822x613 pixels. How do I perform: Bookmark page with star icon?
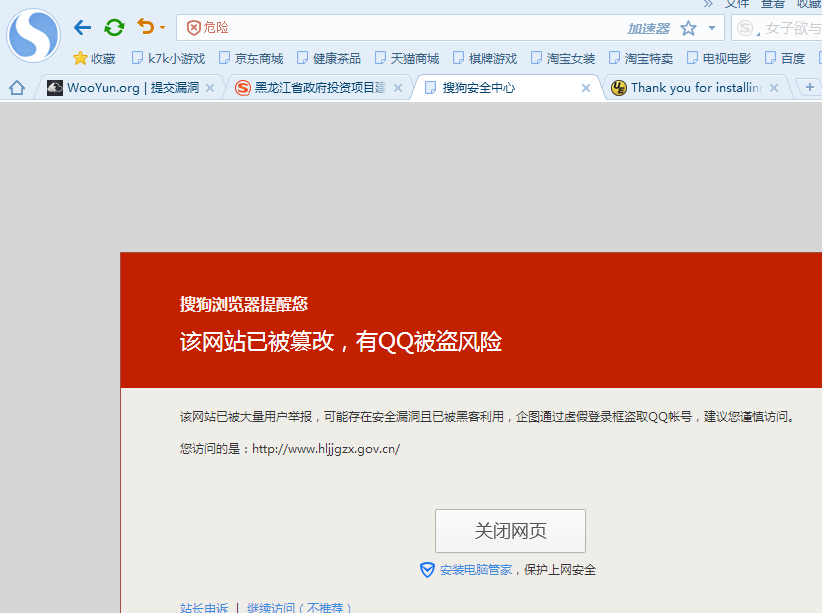pos(688,28)
